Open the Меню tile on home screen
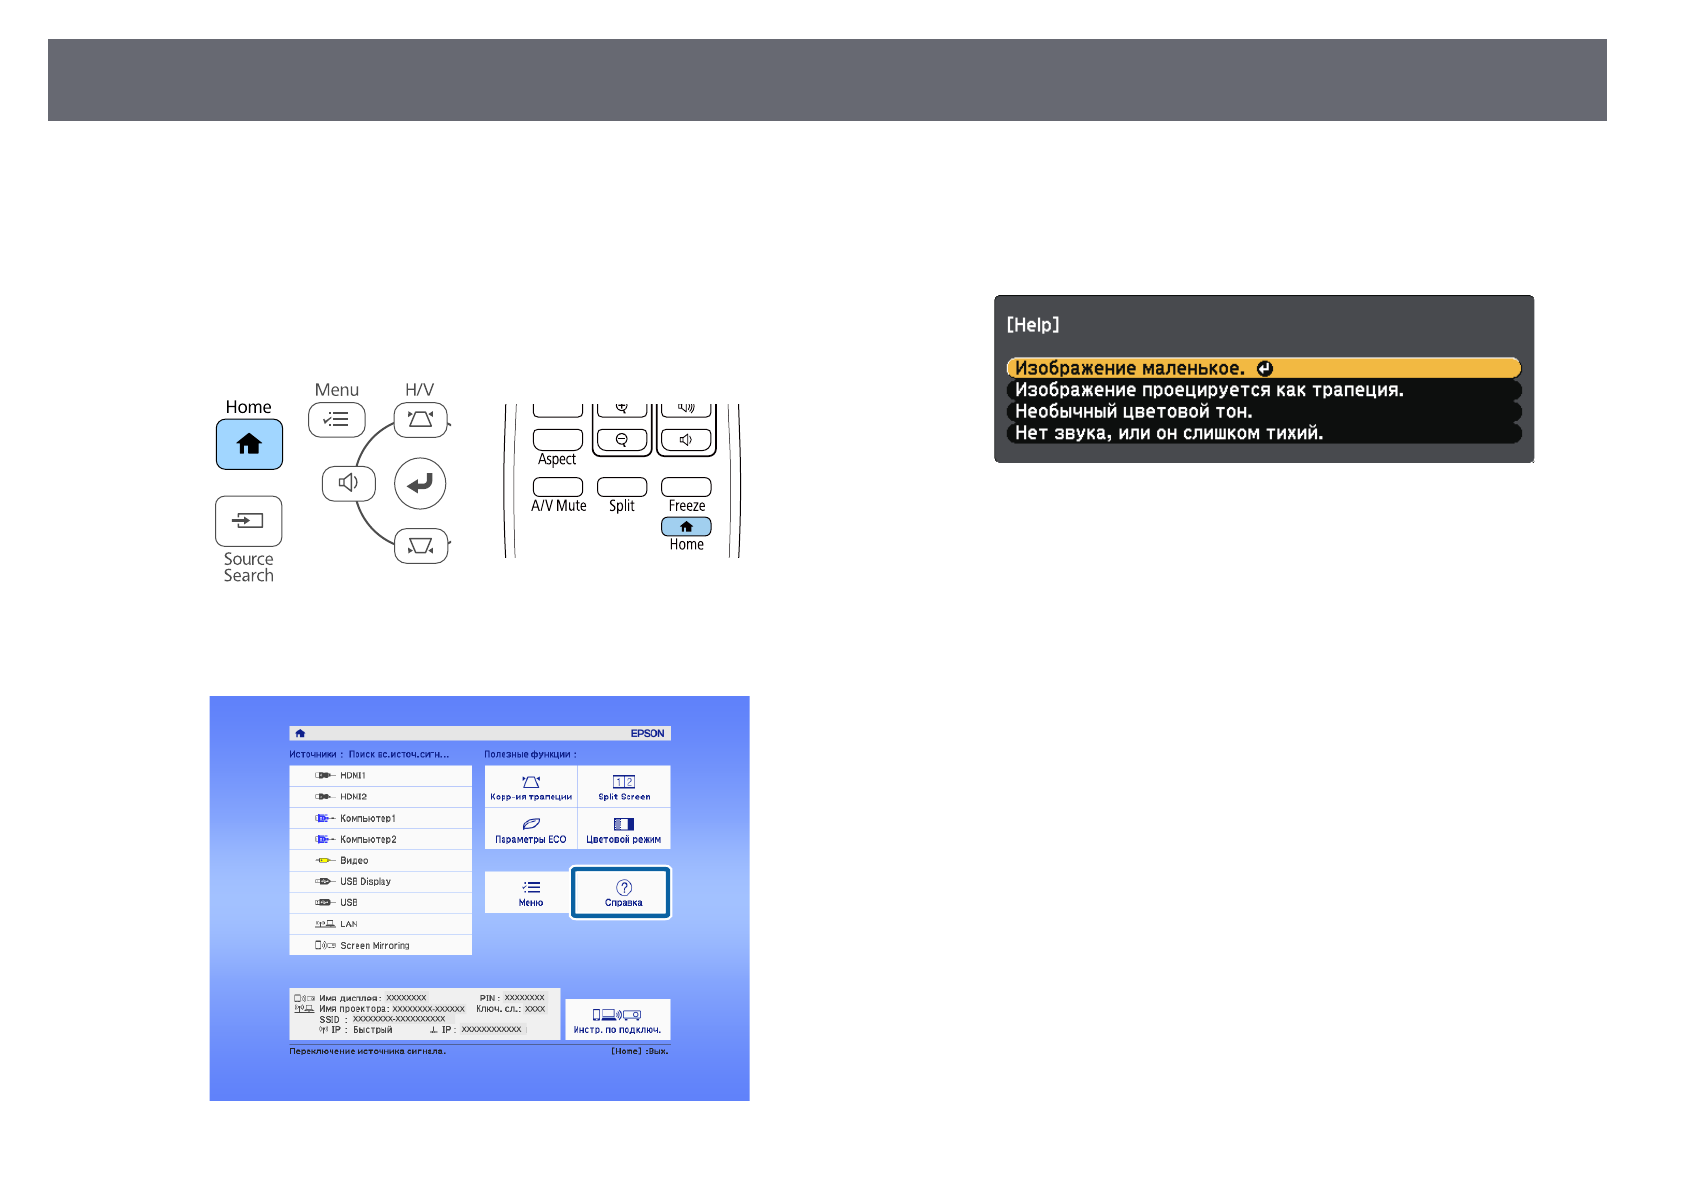The image size is (1684, 1190). click(530, 892)
